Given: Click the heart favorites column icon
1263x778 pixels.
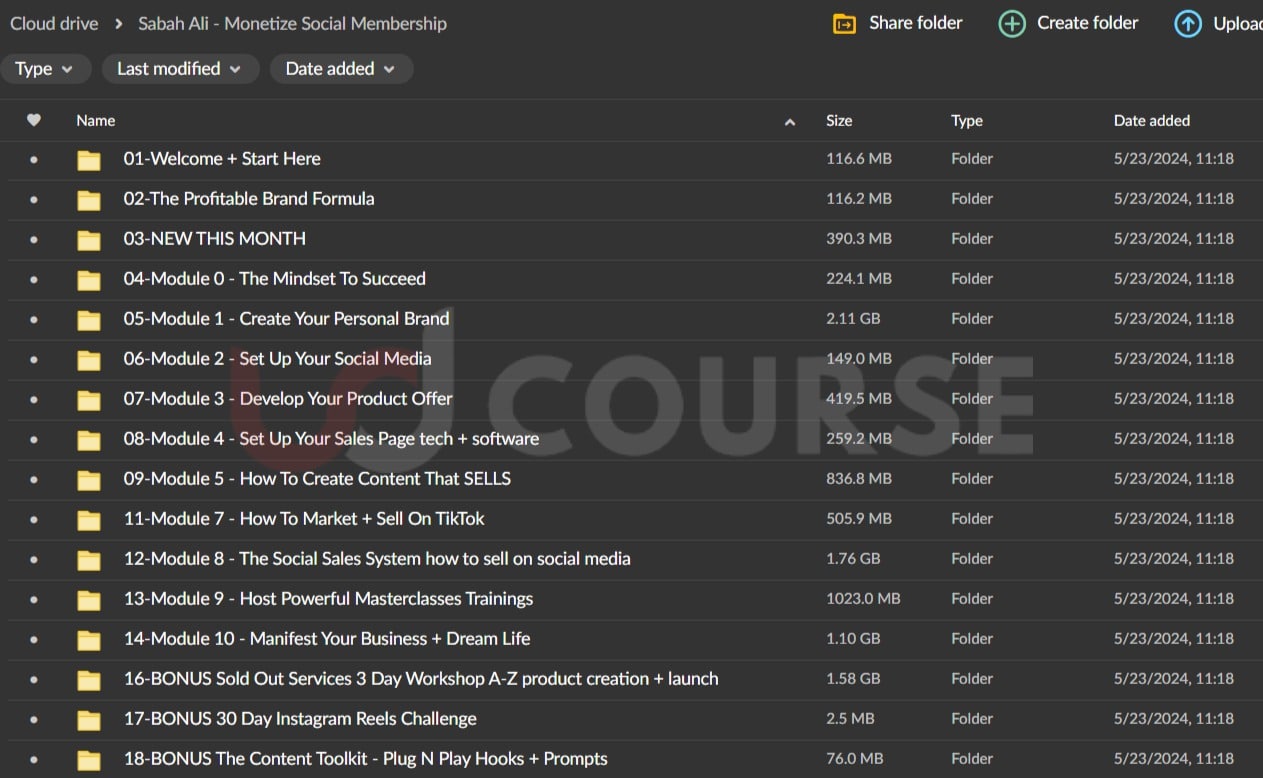Looking at the screenshot, I should coord(34,120).
